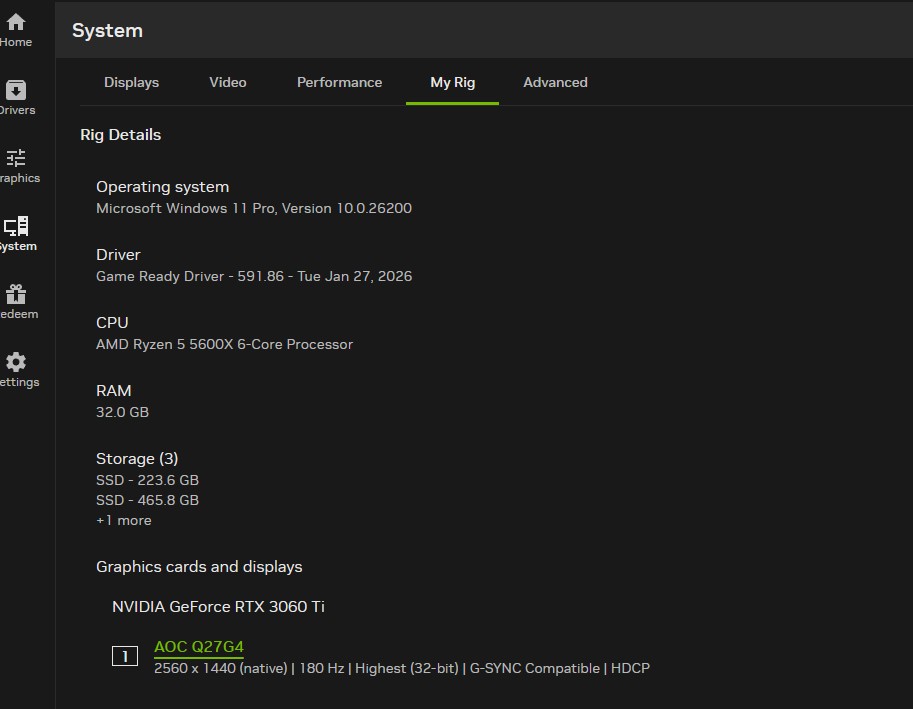Click the 'Driver' label
The width and height of the screenshot is (913, 709).
pyautogui.click(x=118, y=254)
